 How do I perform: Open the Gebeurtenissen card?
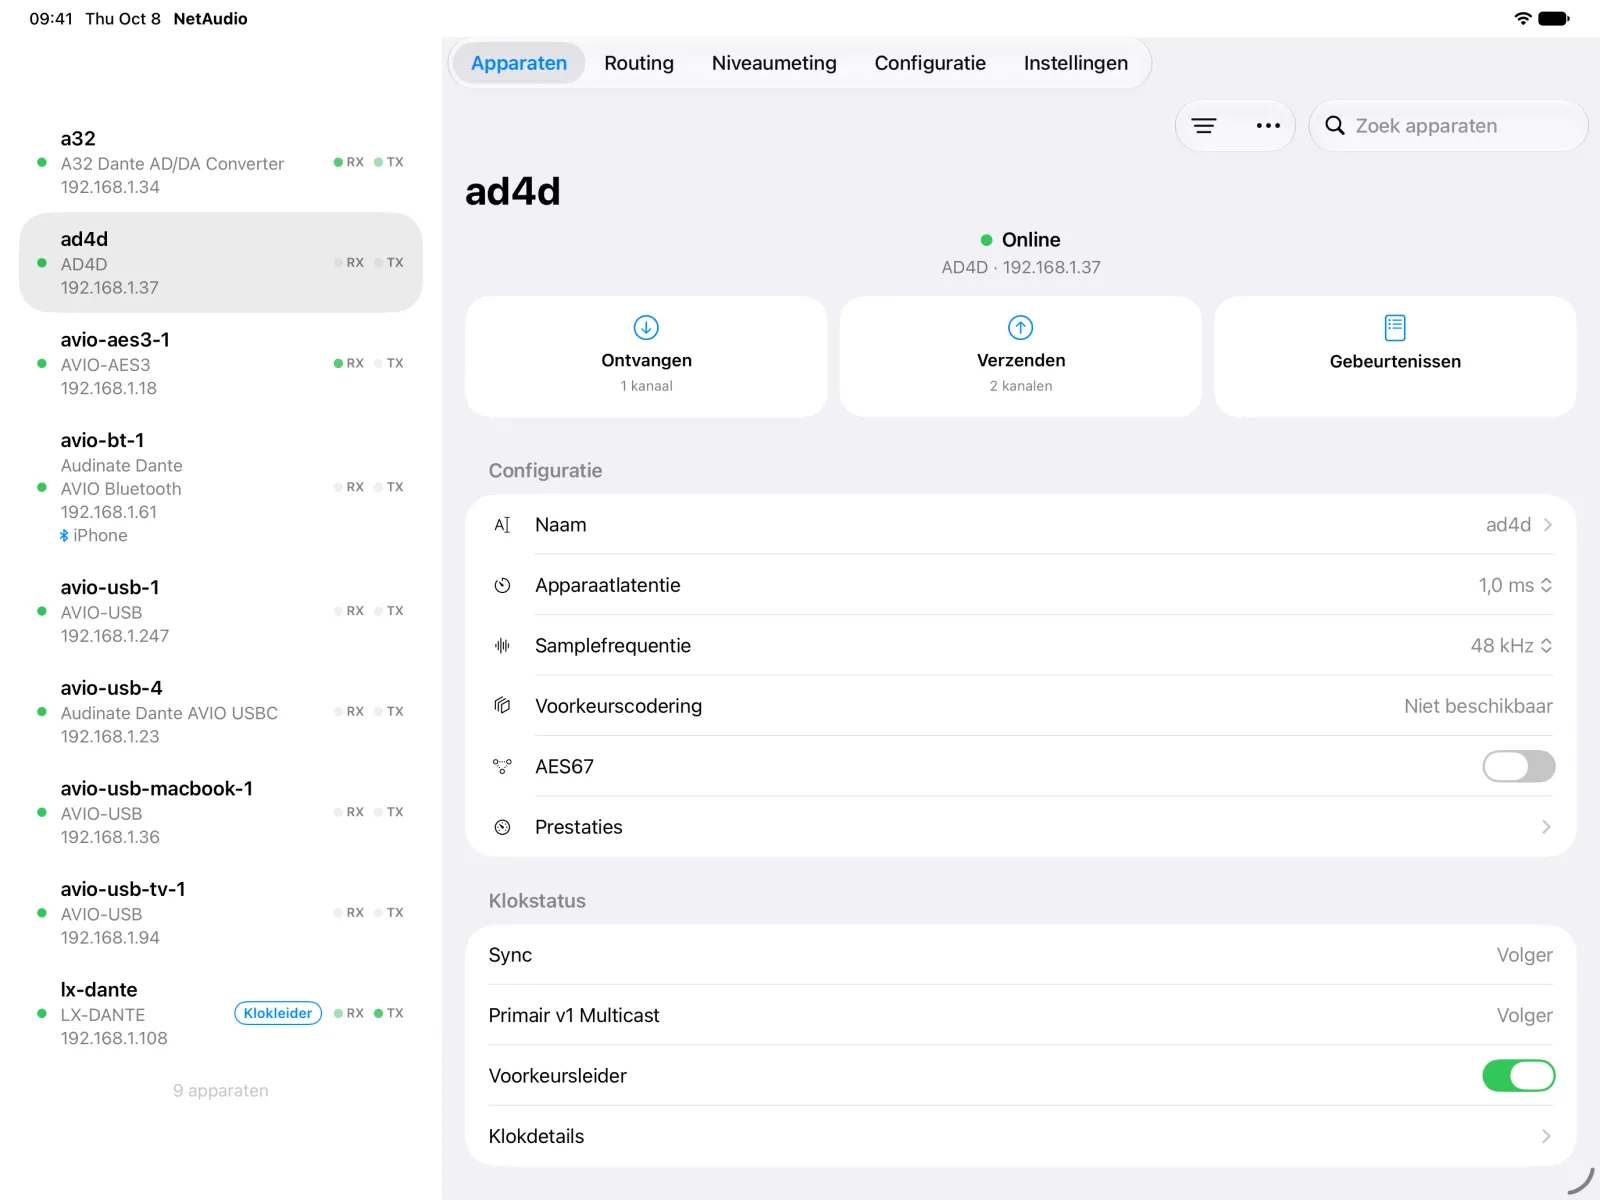coord(1395,356)
